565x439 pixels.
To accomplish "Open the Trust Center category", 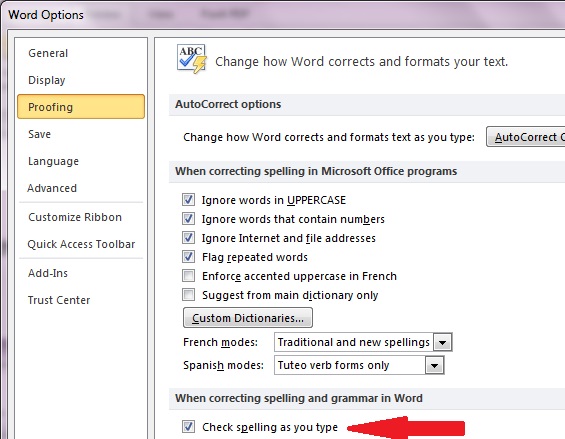I will click(x=59, y=300).
